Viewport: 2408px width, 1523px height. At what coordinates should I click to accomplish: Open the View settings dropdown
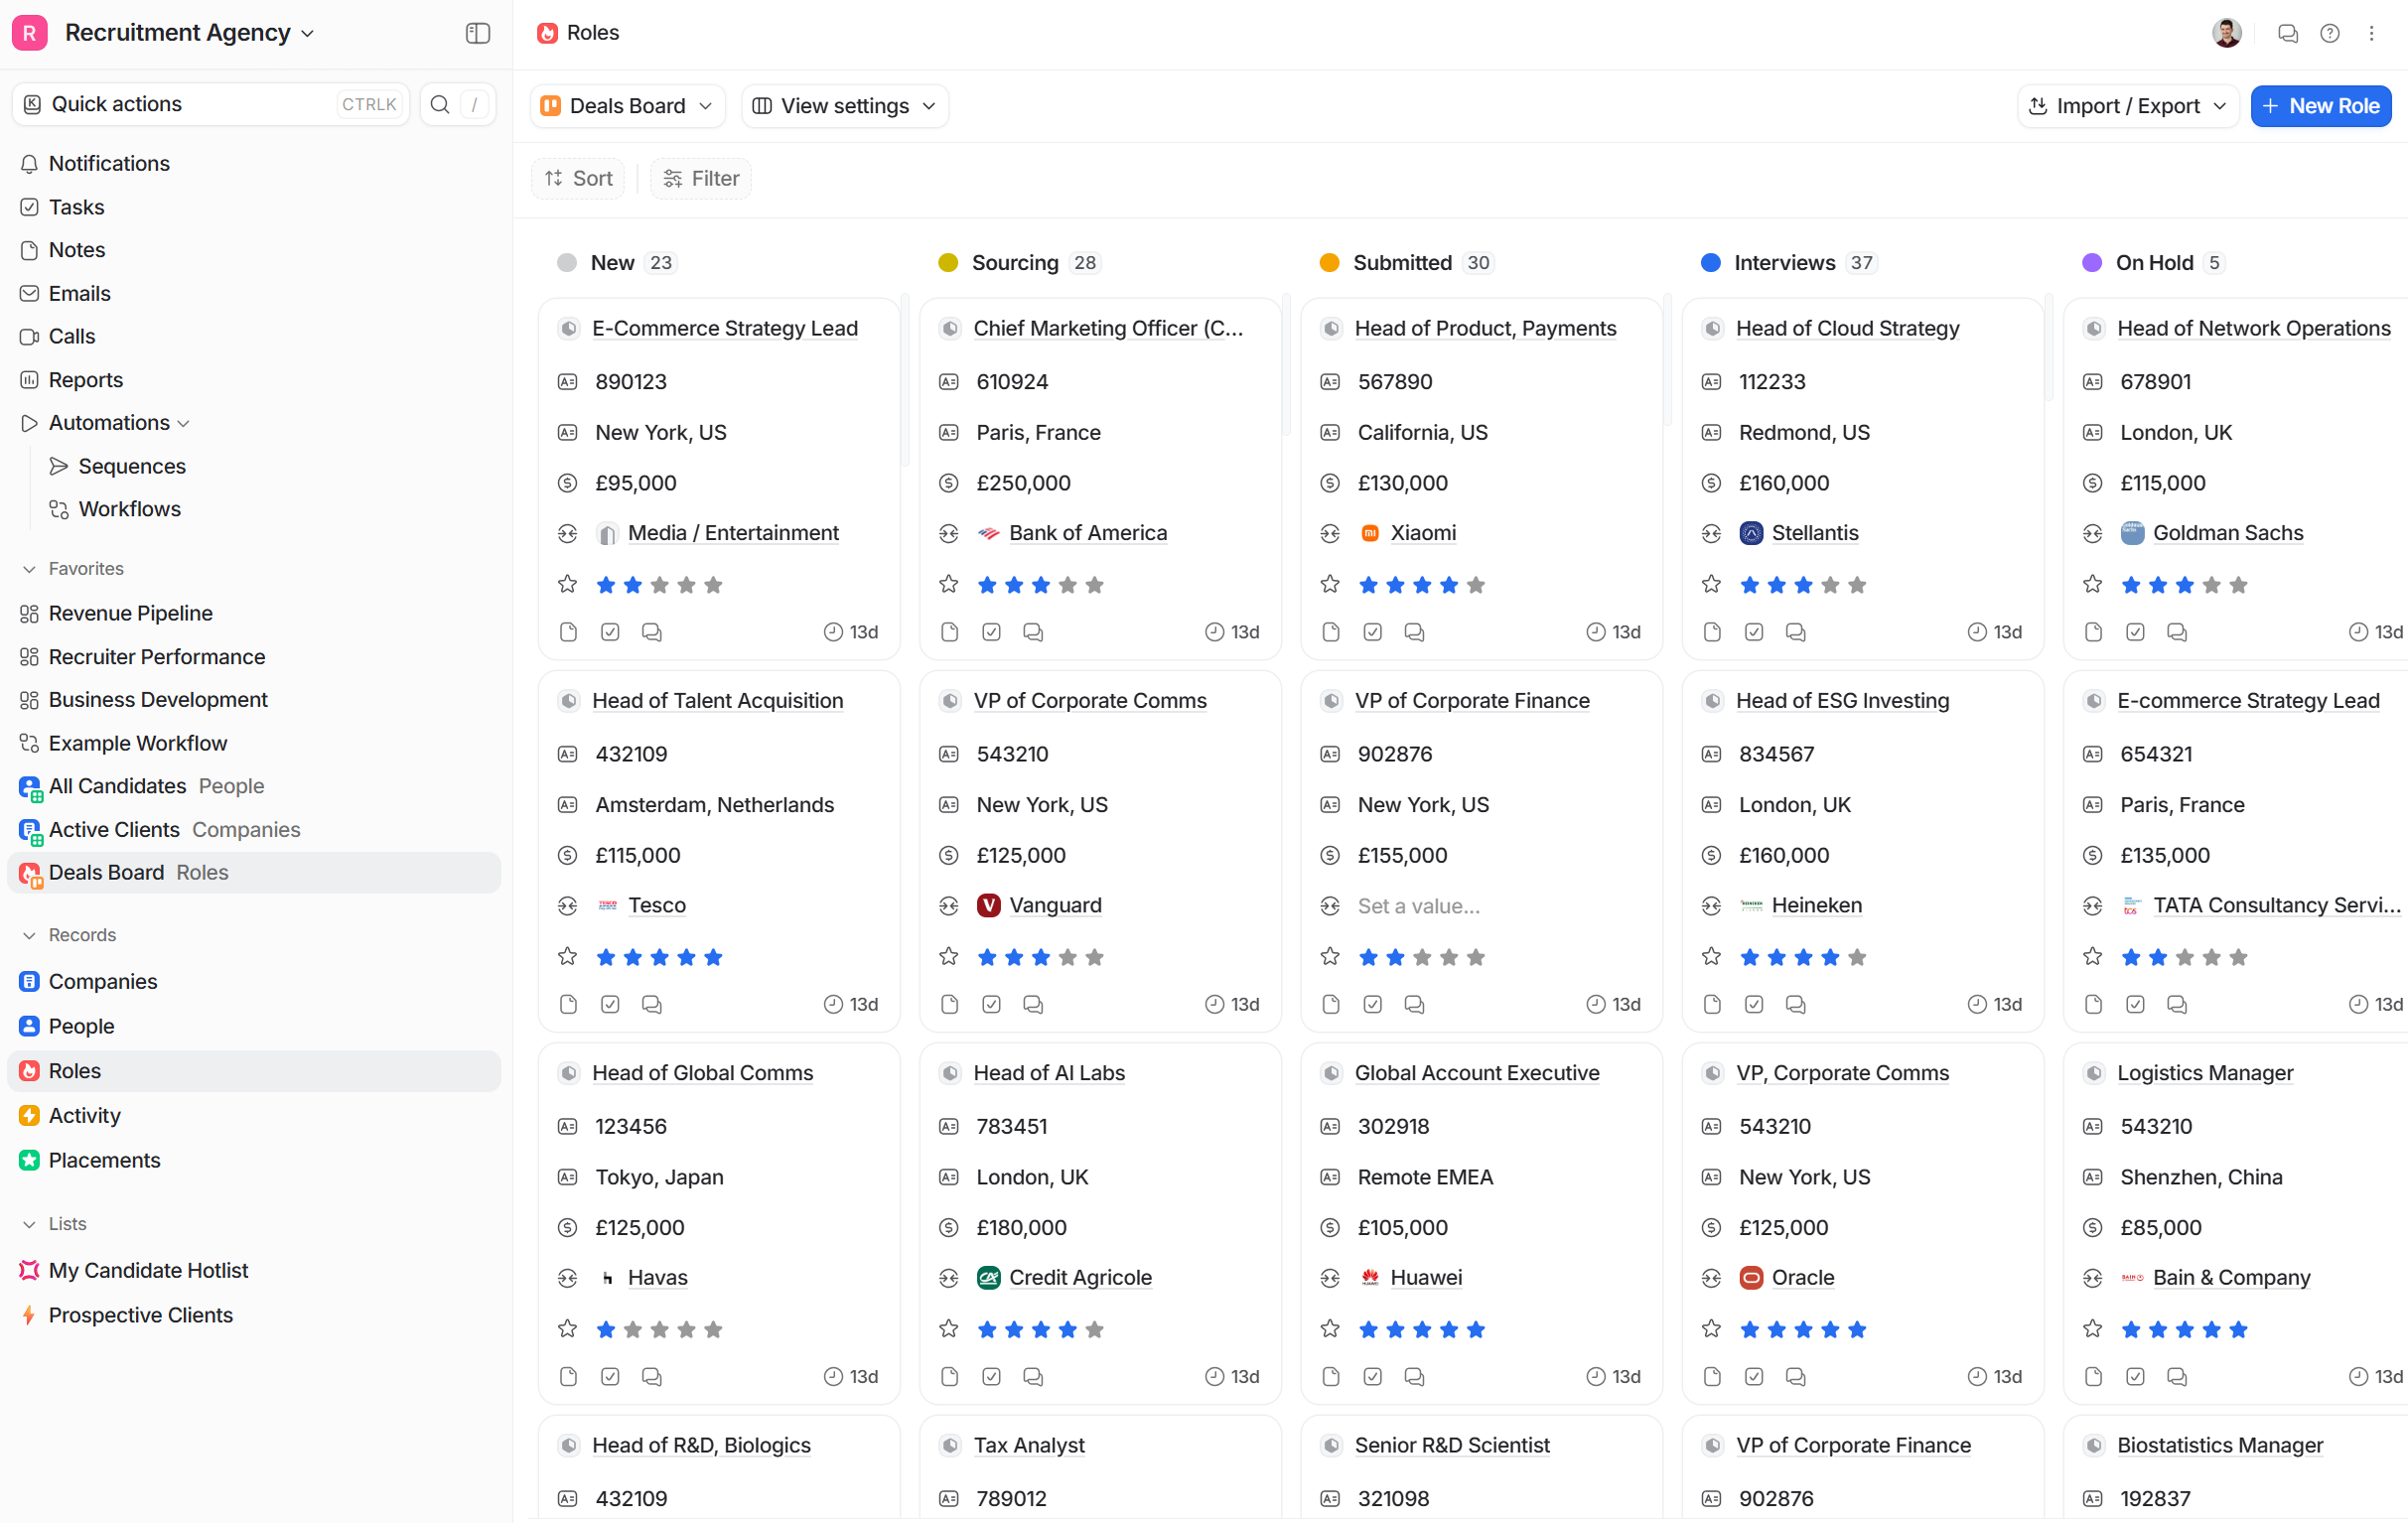[845, 106]
